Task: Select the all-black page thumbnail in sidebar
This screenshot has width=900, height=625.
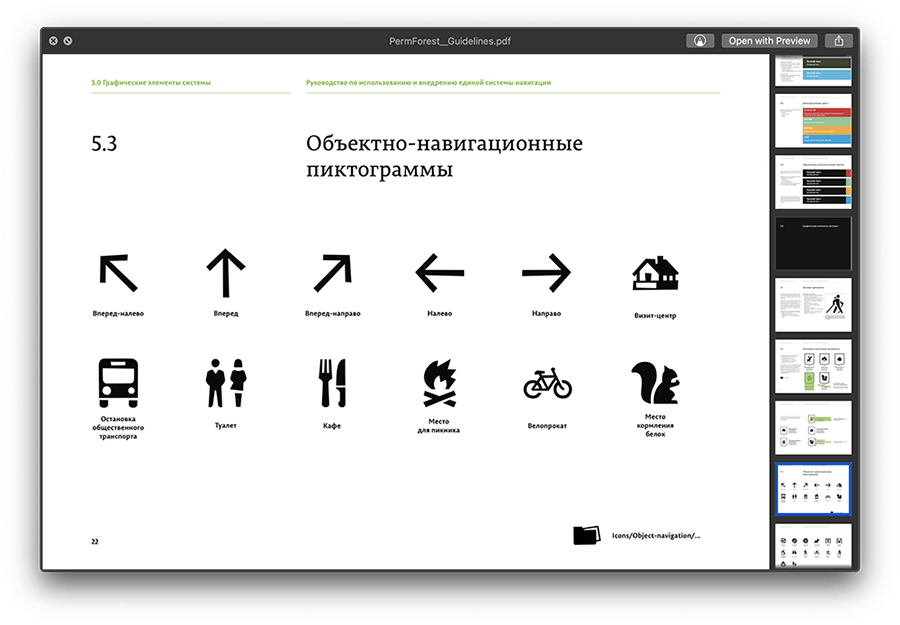Action: 813,242
